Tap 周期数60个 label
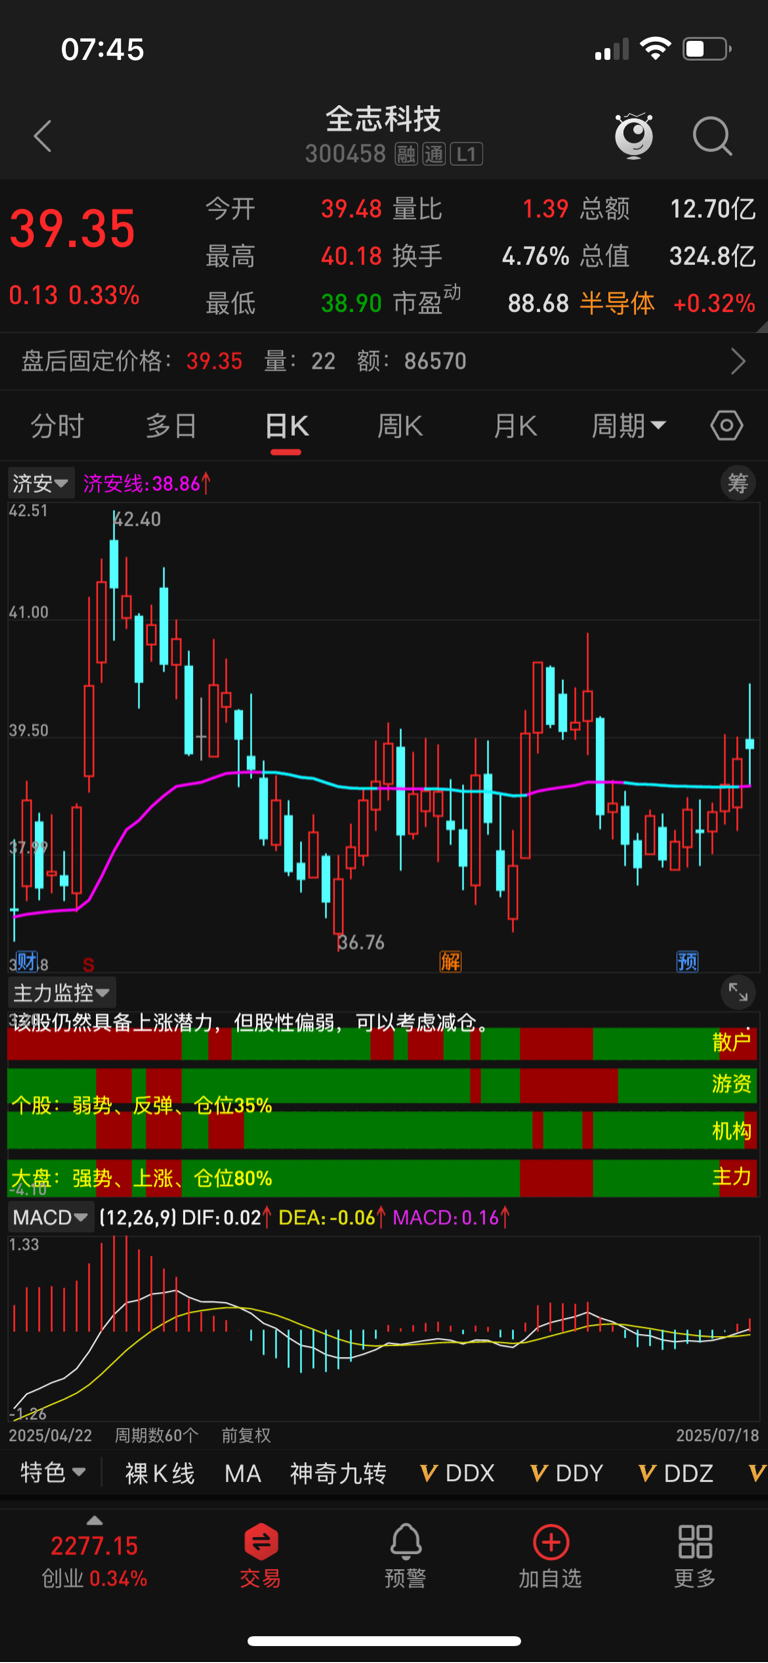 156,1435
